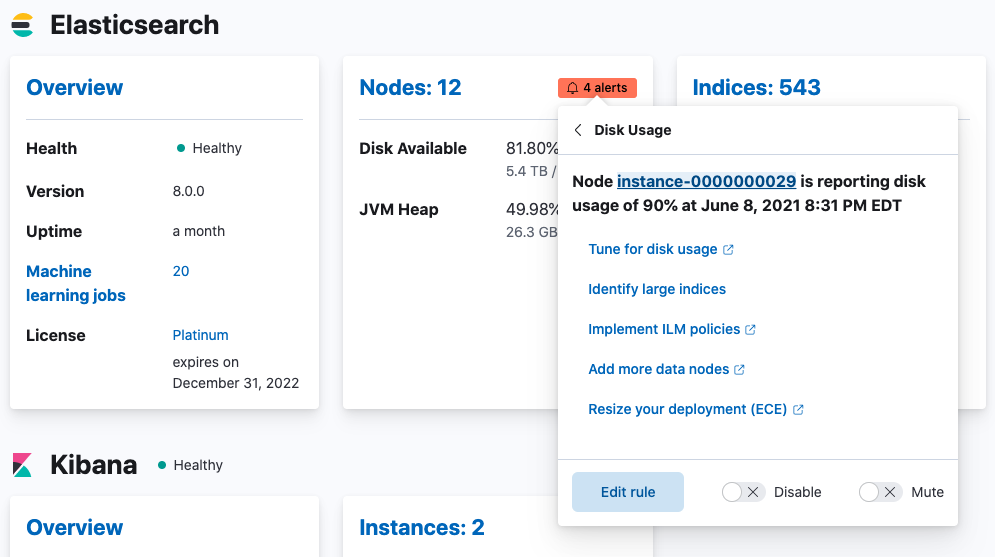Click external link icon beside Implement ILM policies

click(751, 330)
